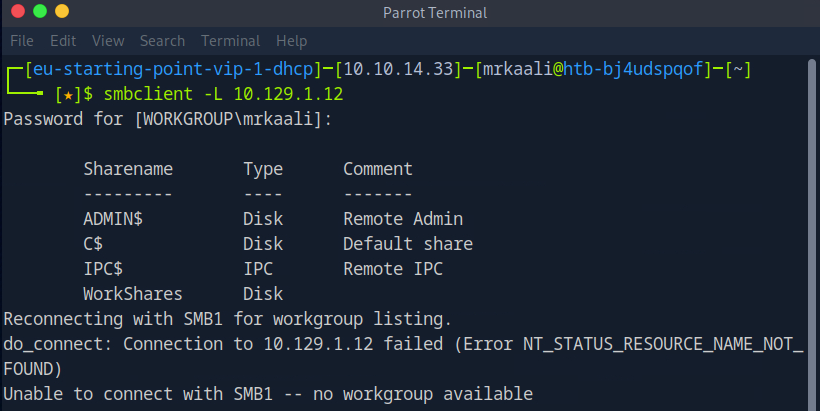Image resolution: width=820 pixels, height=411 pixels.
Task: Click the Parrot Terminal title bar text
Action: pos(433,12)
